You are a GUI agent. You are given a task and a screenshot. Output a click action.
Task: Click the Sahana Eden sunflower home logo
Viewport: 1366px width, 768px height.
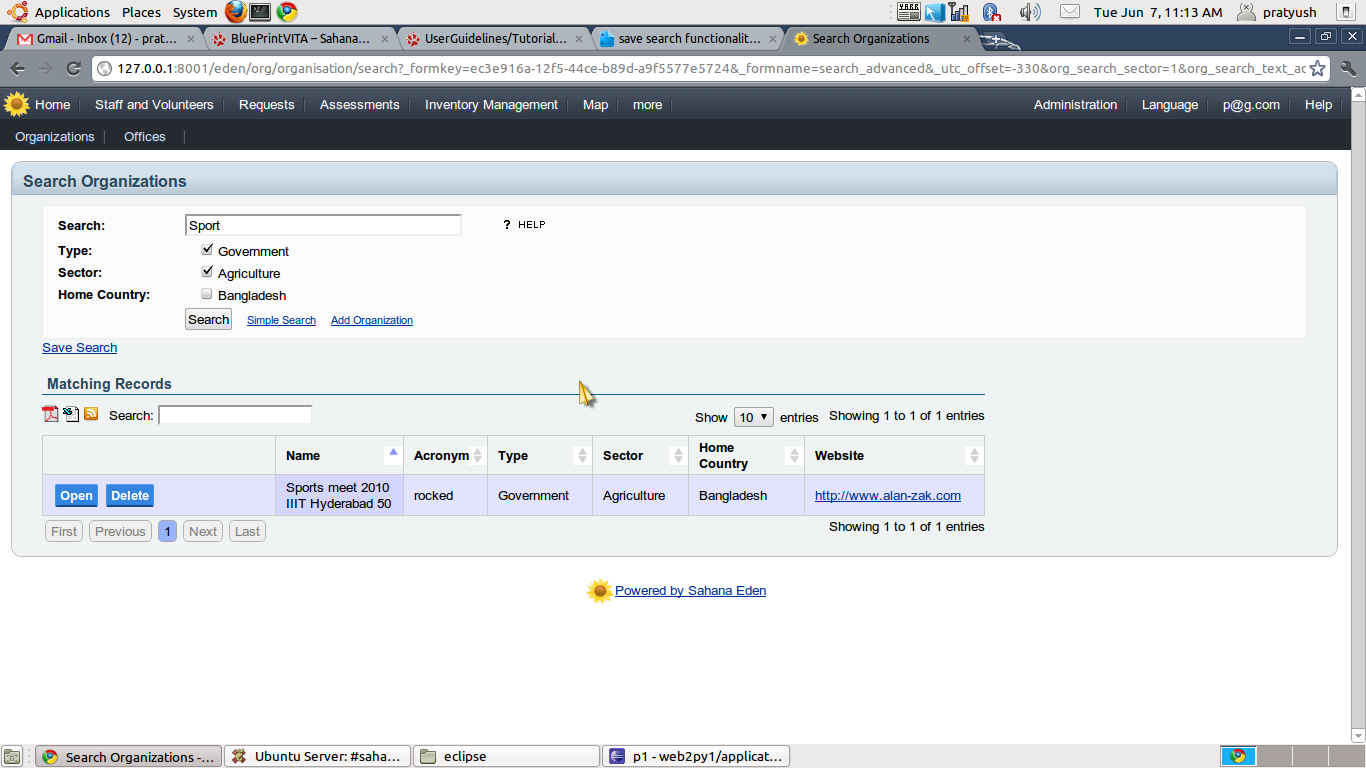pos(16,104)
